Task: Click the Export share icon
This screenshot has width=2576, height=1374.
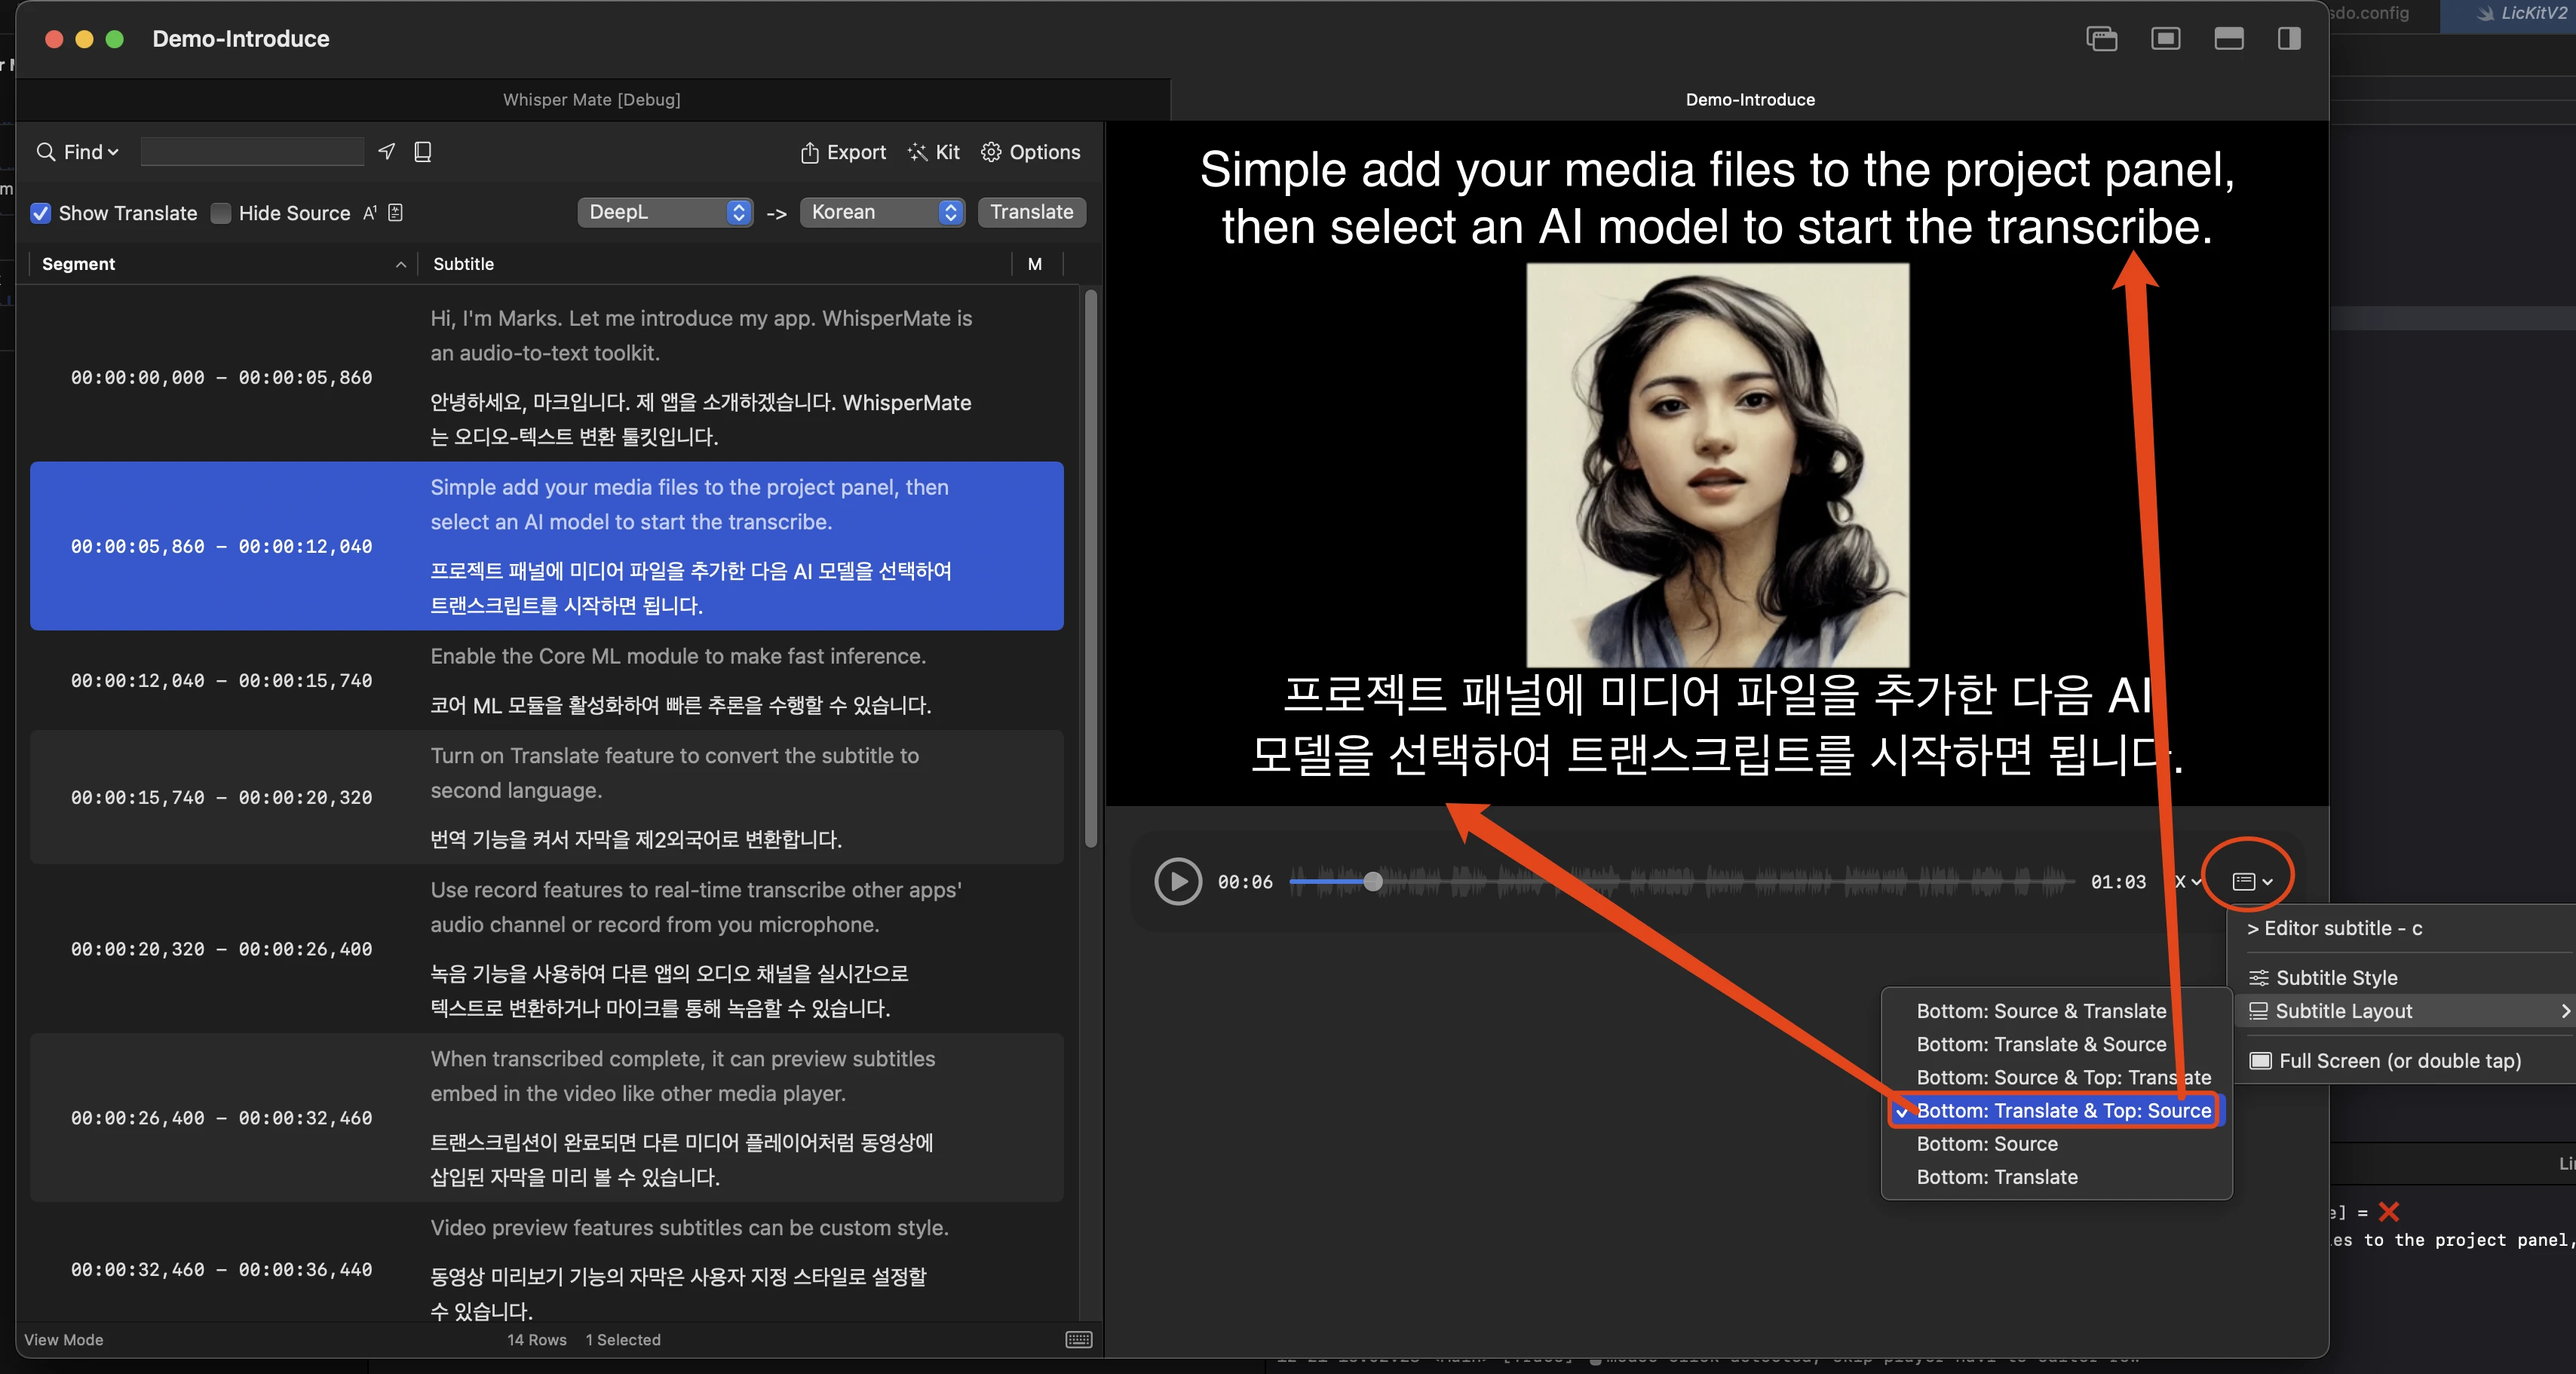Action: coord(809,152)
